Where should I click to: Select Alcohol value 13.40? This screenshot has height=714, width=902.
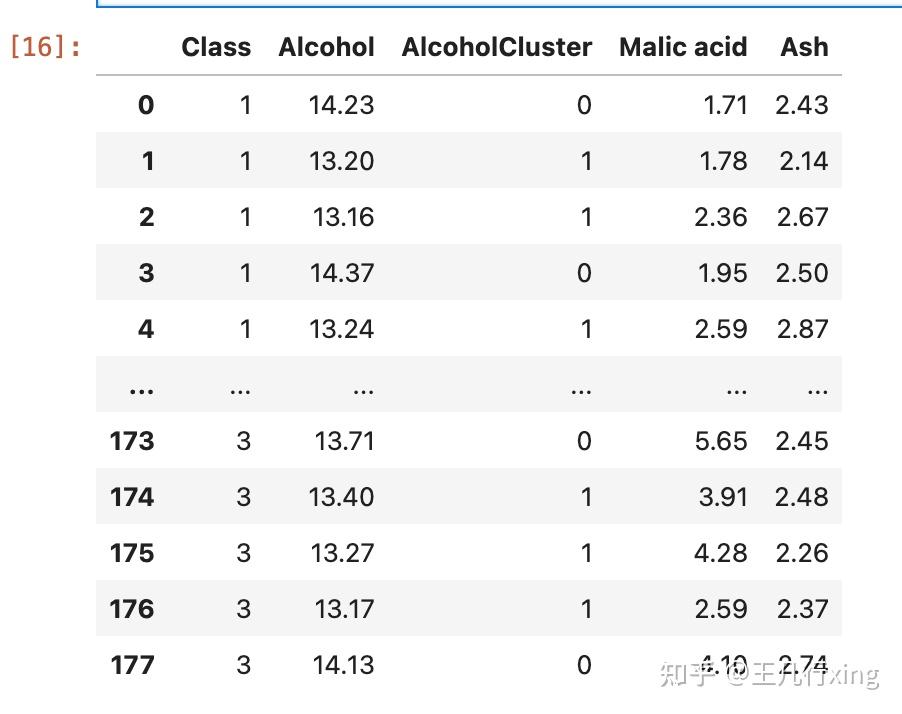[341, 497]
